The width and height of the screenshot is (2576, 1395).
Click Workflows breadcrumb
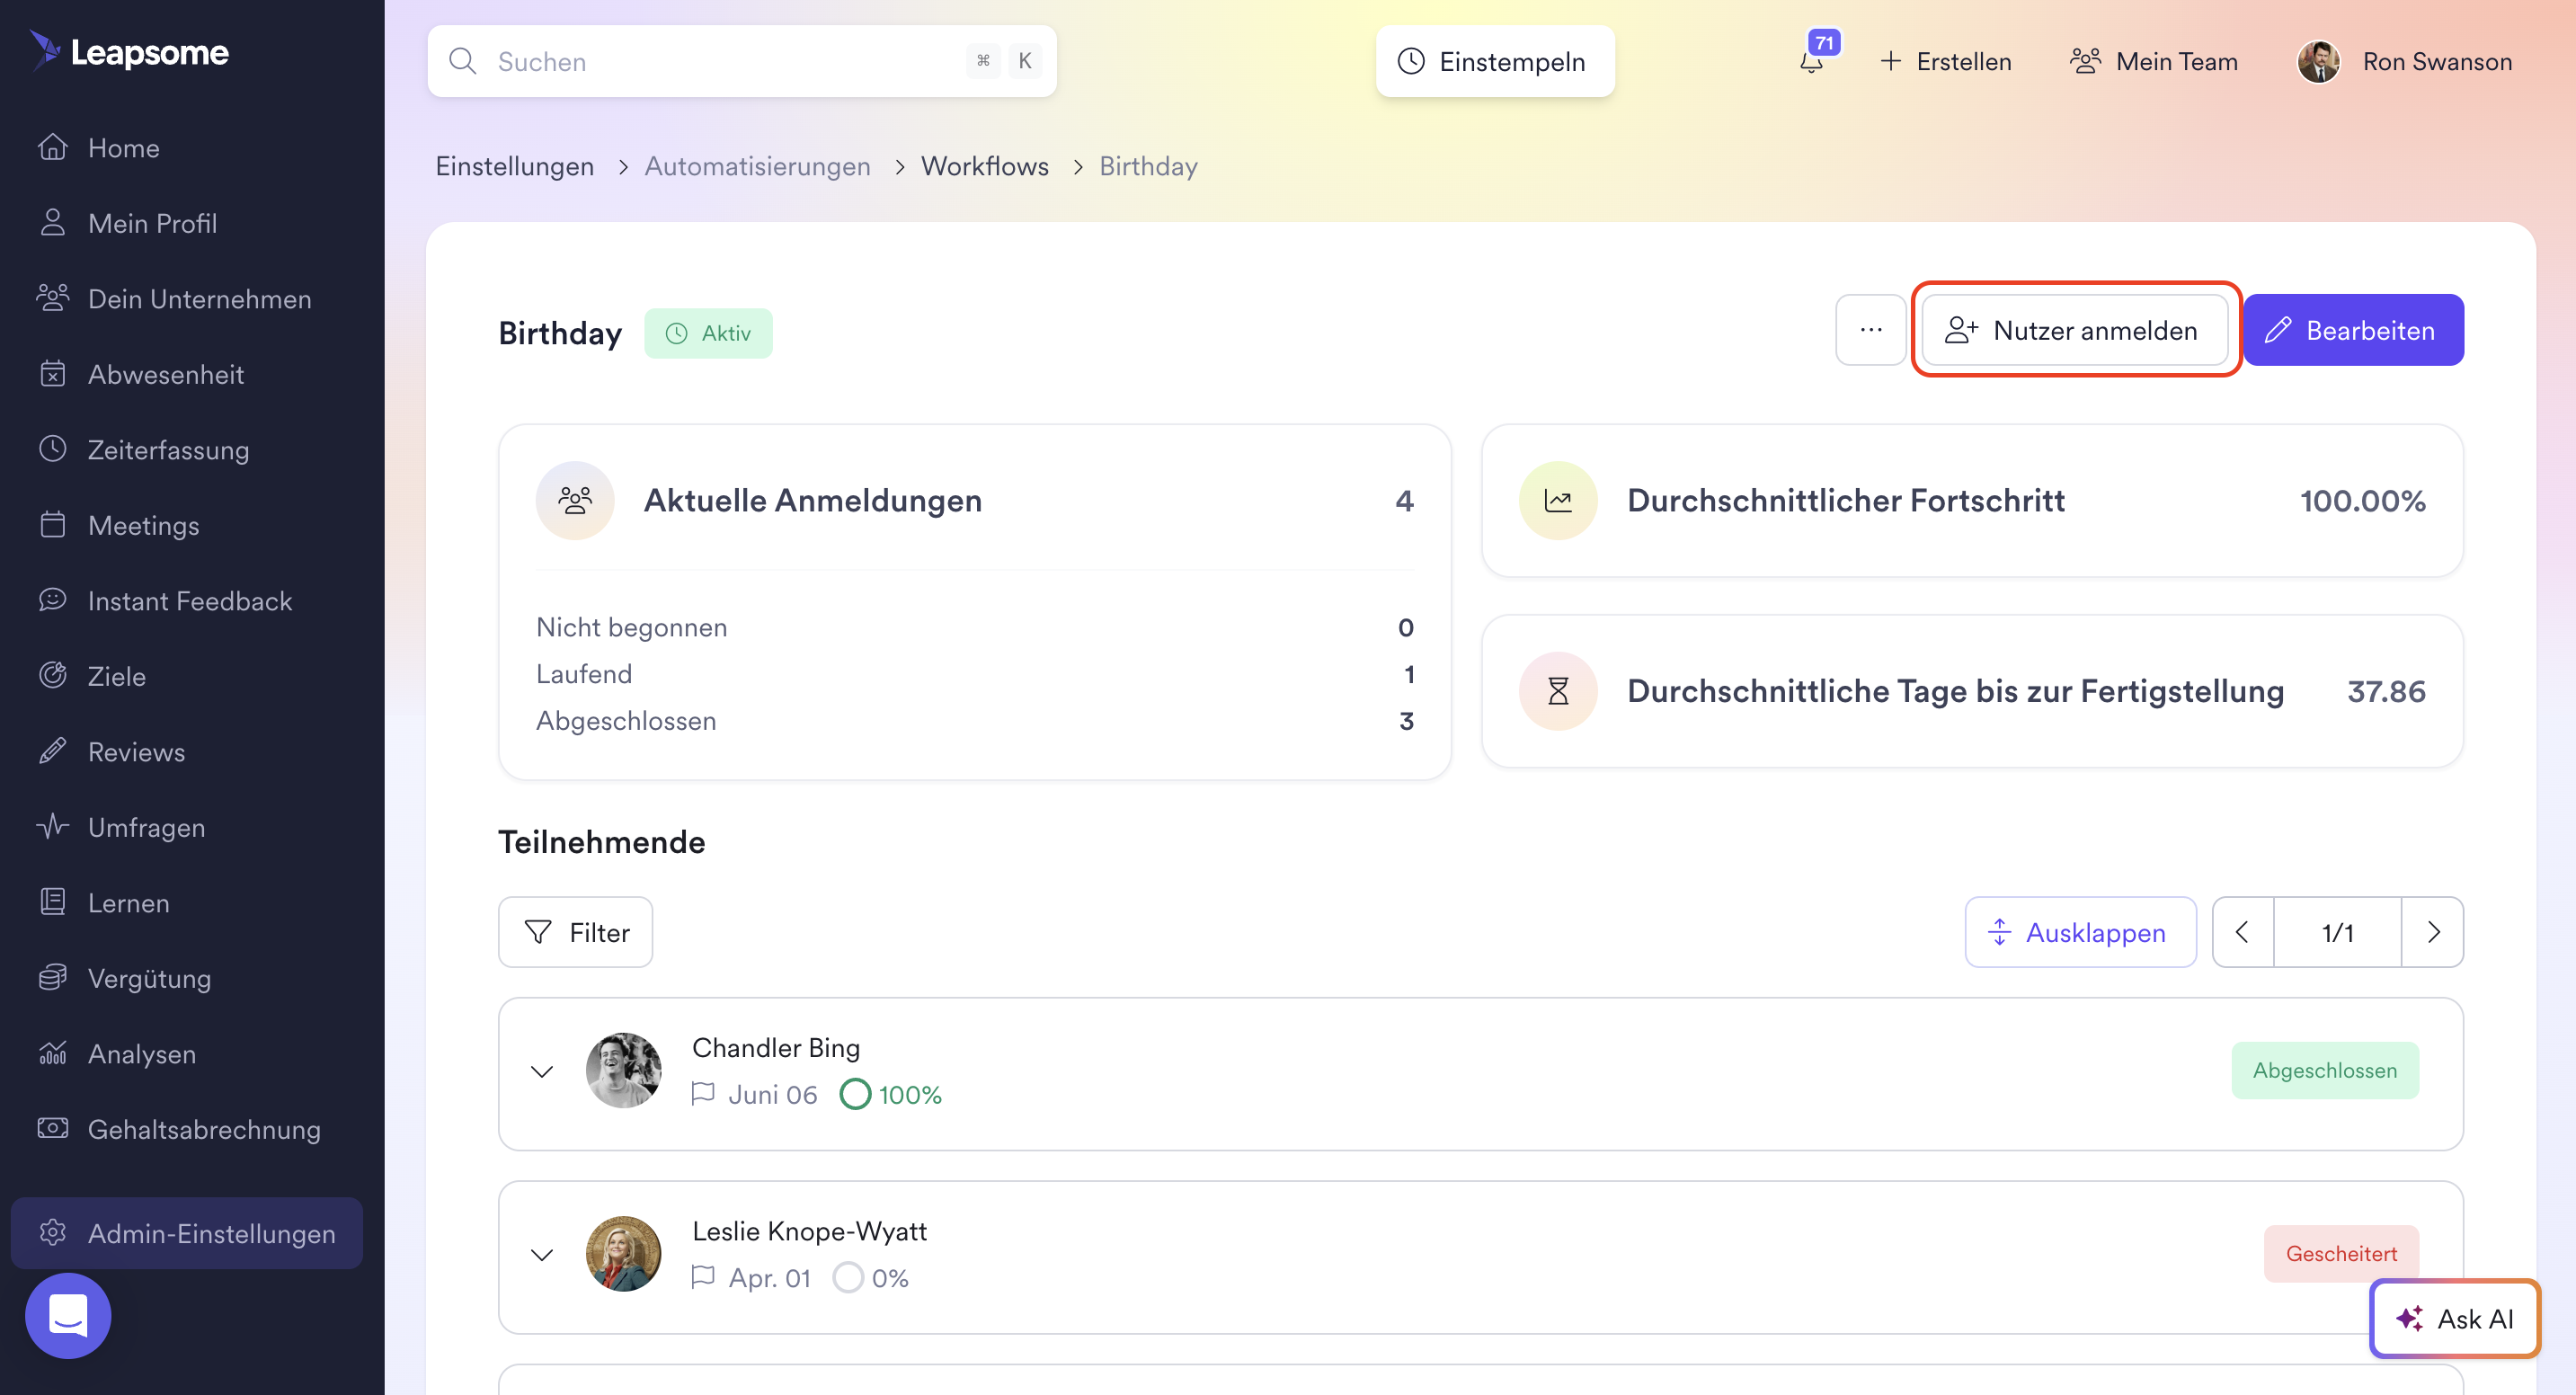[x=984, y=166]
